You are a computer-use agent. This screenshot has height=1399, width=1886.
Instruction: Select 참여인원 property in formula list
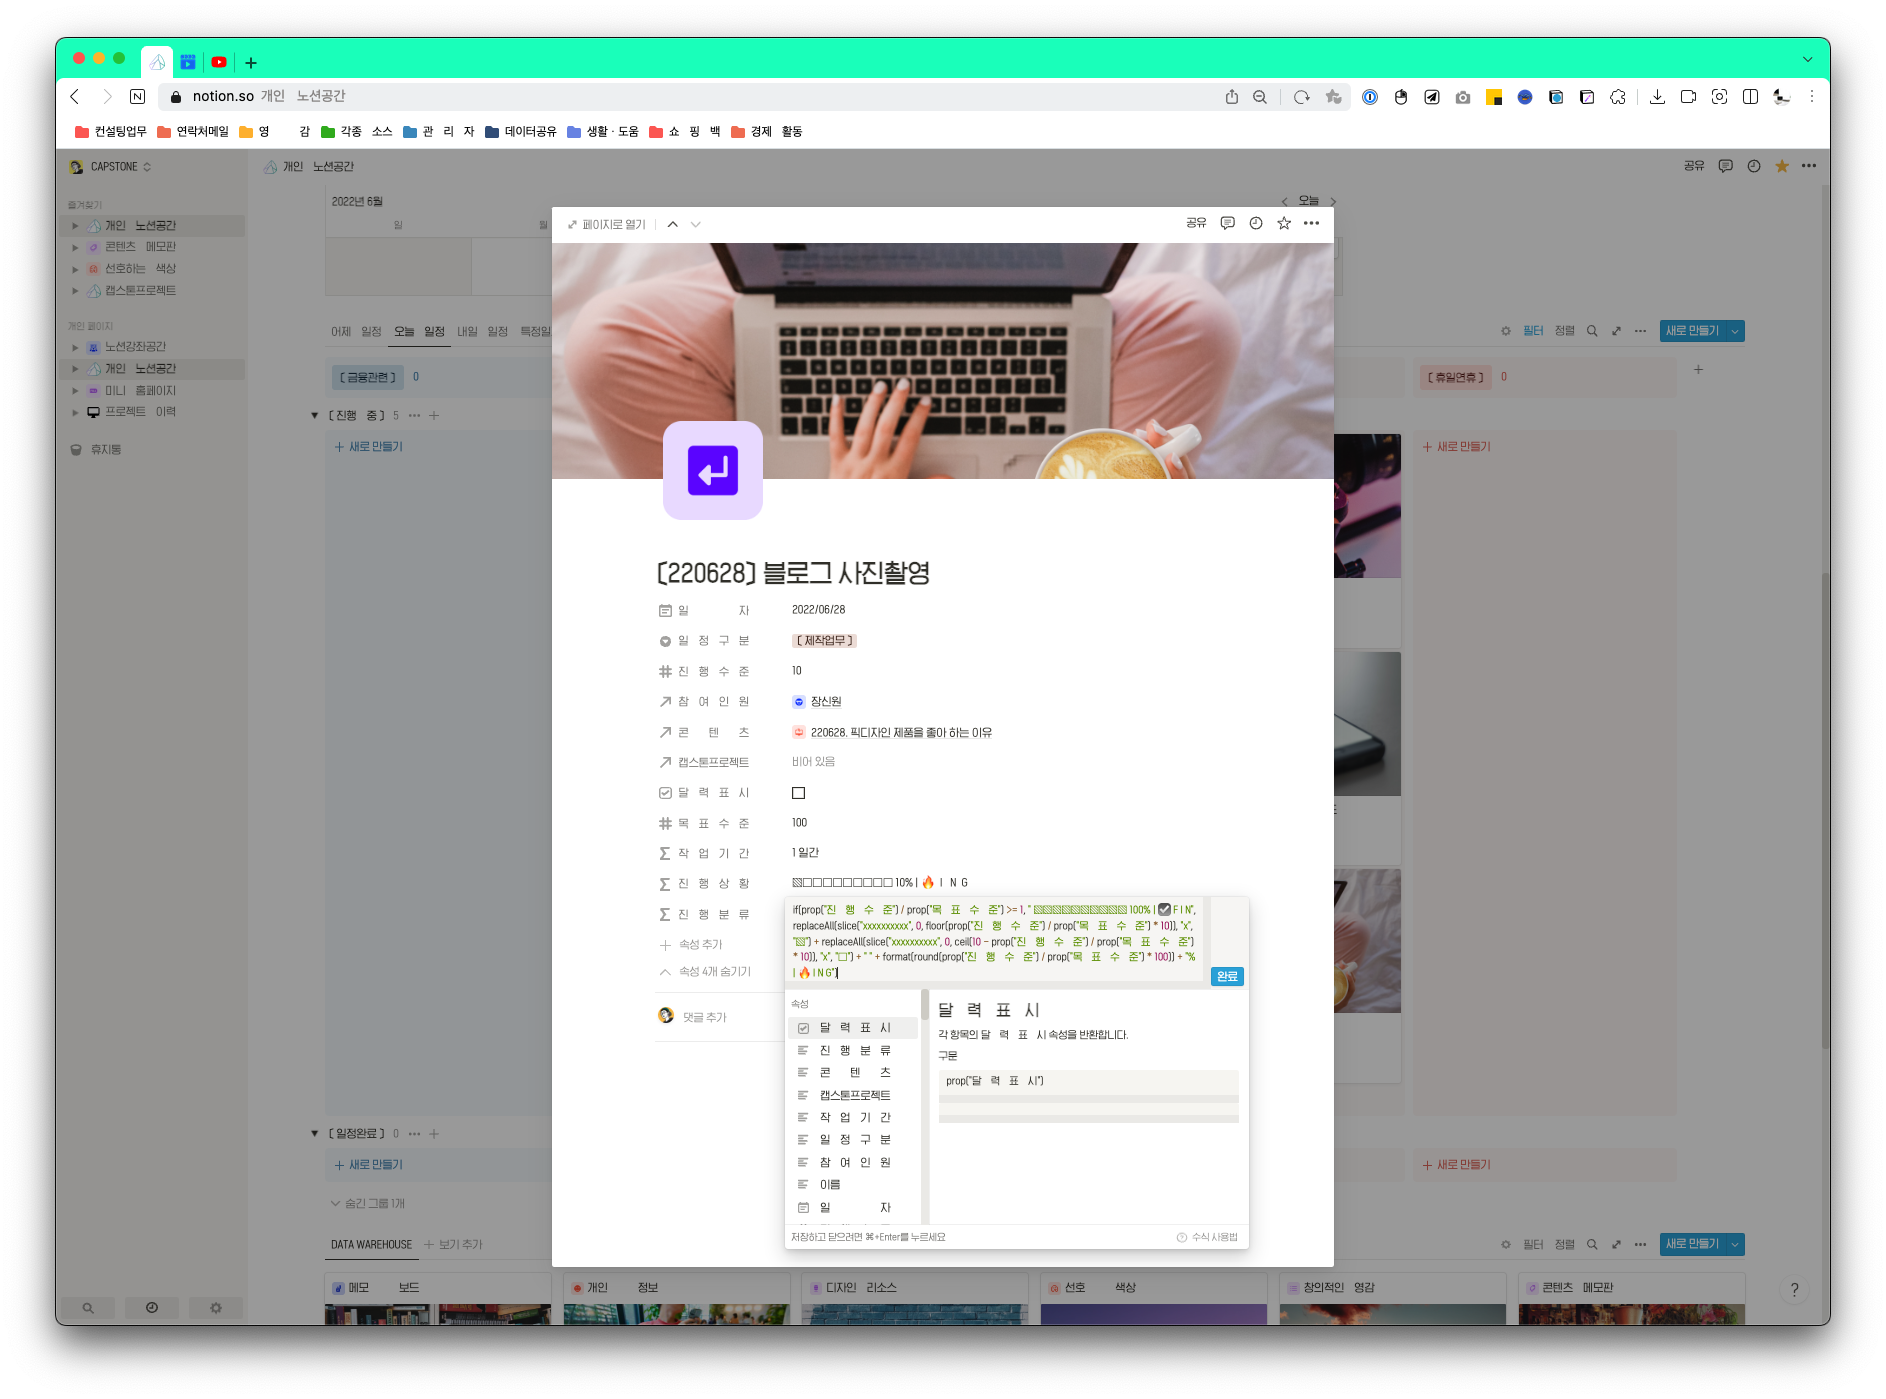(853, 1162)
